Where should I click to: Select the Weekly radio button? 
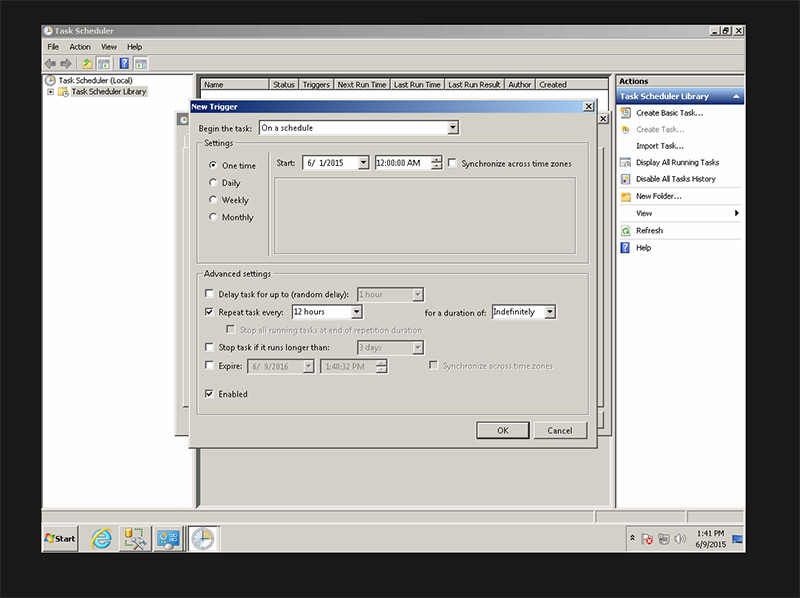[213, 200]
